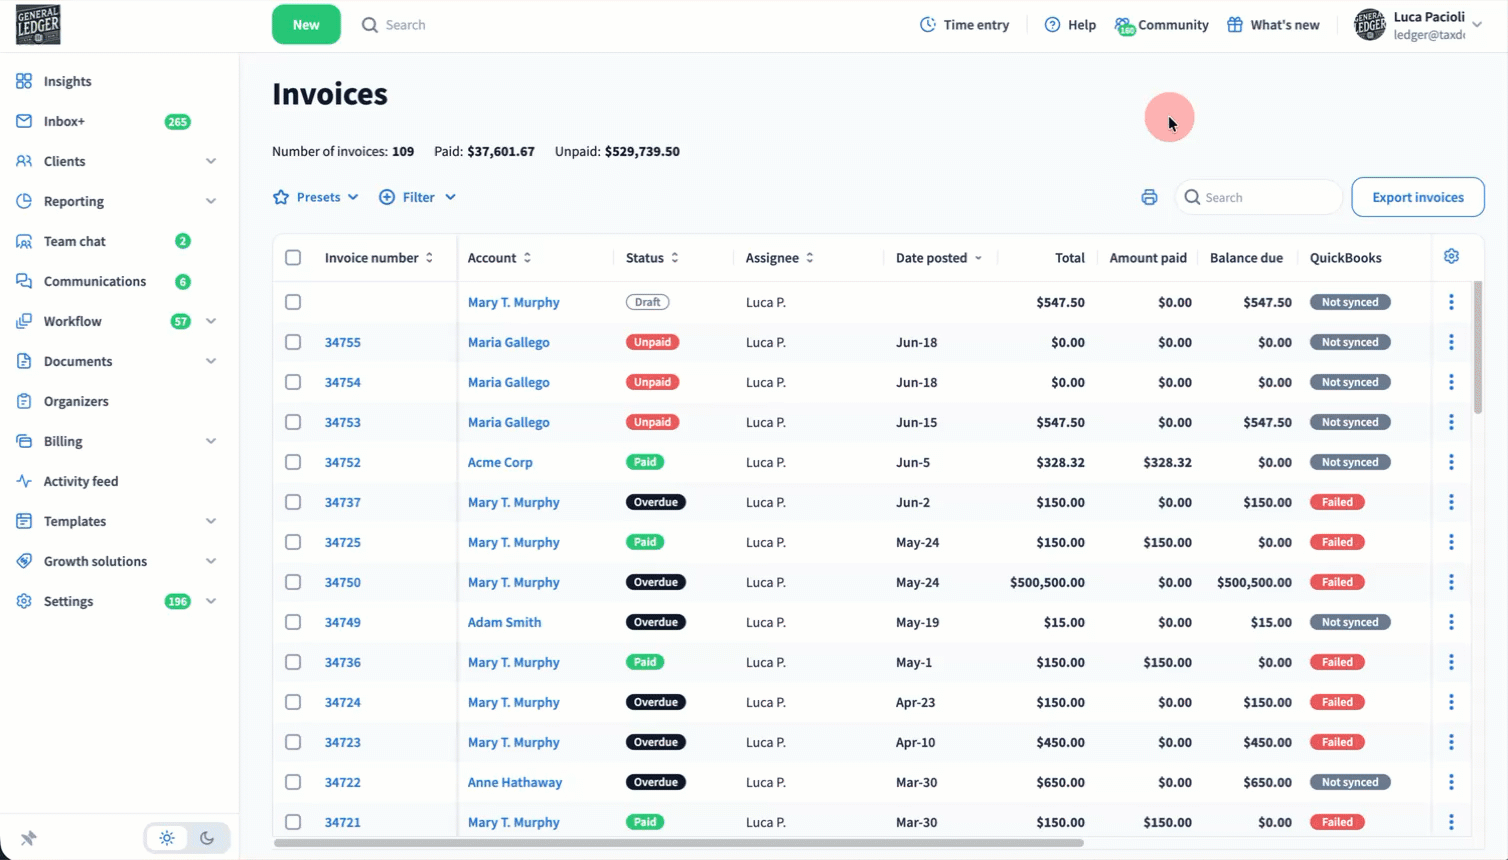Expand the Filter dropdown
Image resolution: width=1508 pixels, height=860 pixels.
point(418,197)
